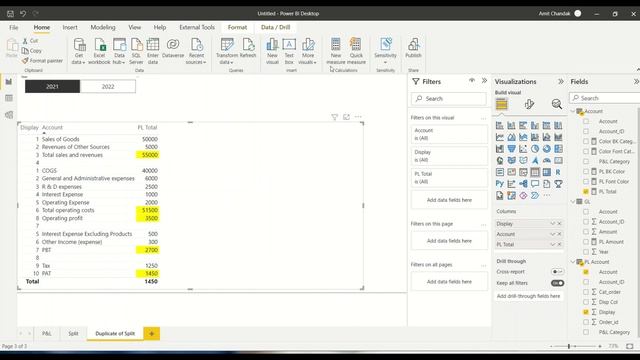The height and width of the screenshot is (360, 640).
Task: Open Format visual tab in Visualizations
Action: tap(529, 104)
